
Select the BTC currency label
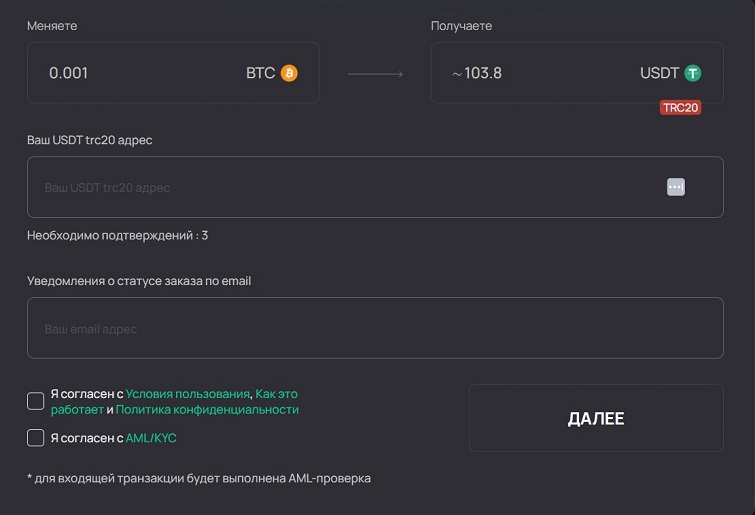(260, 73)
